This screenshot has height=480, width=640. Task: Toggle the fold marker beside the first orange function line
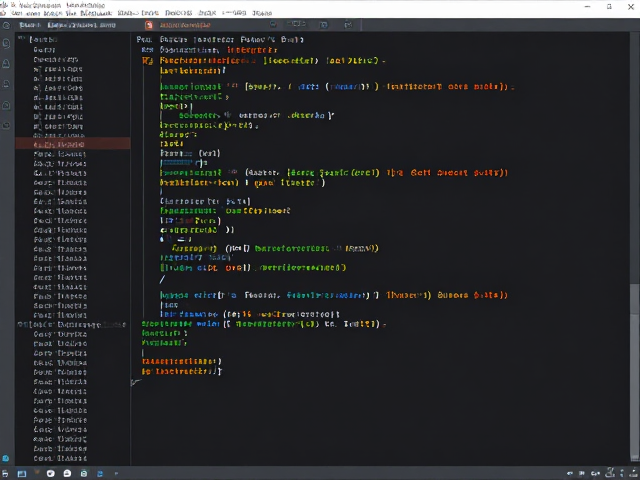point(147,61)
